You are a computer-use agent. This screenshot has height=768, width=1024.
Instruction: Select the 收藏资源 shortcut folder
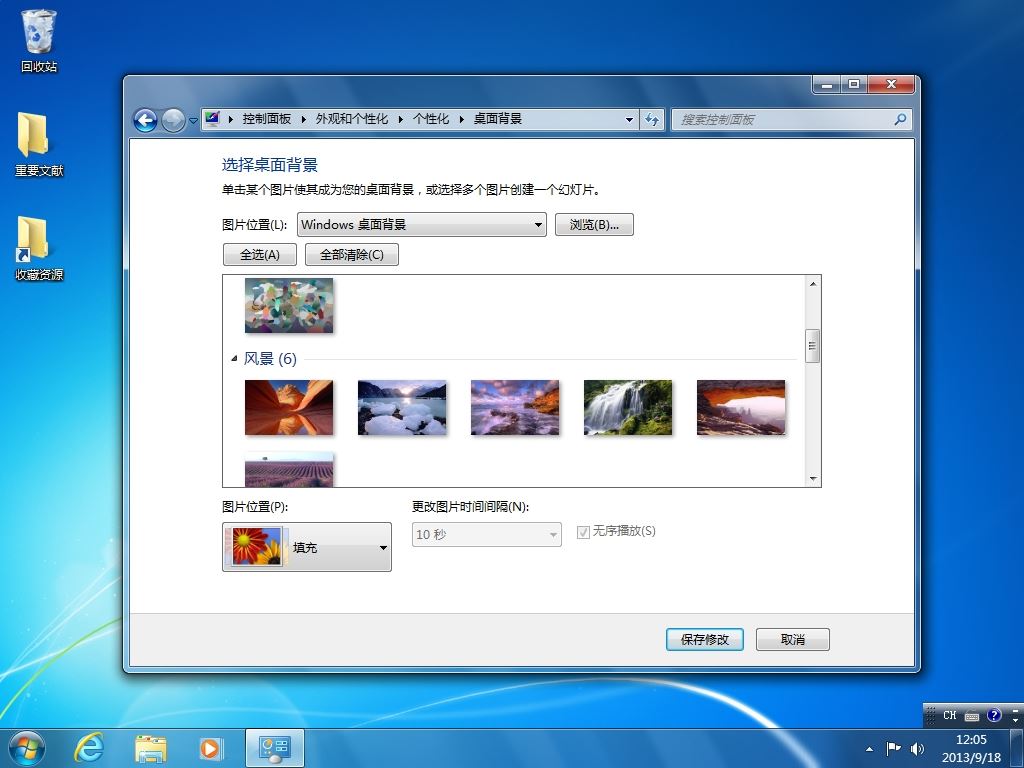point(39,248)
